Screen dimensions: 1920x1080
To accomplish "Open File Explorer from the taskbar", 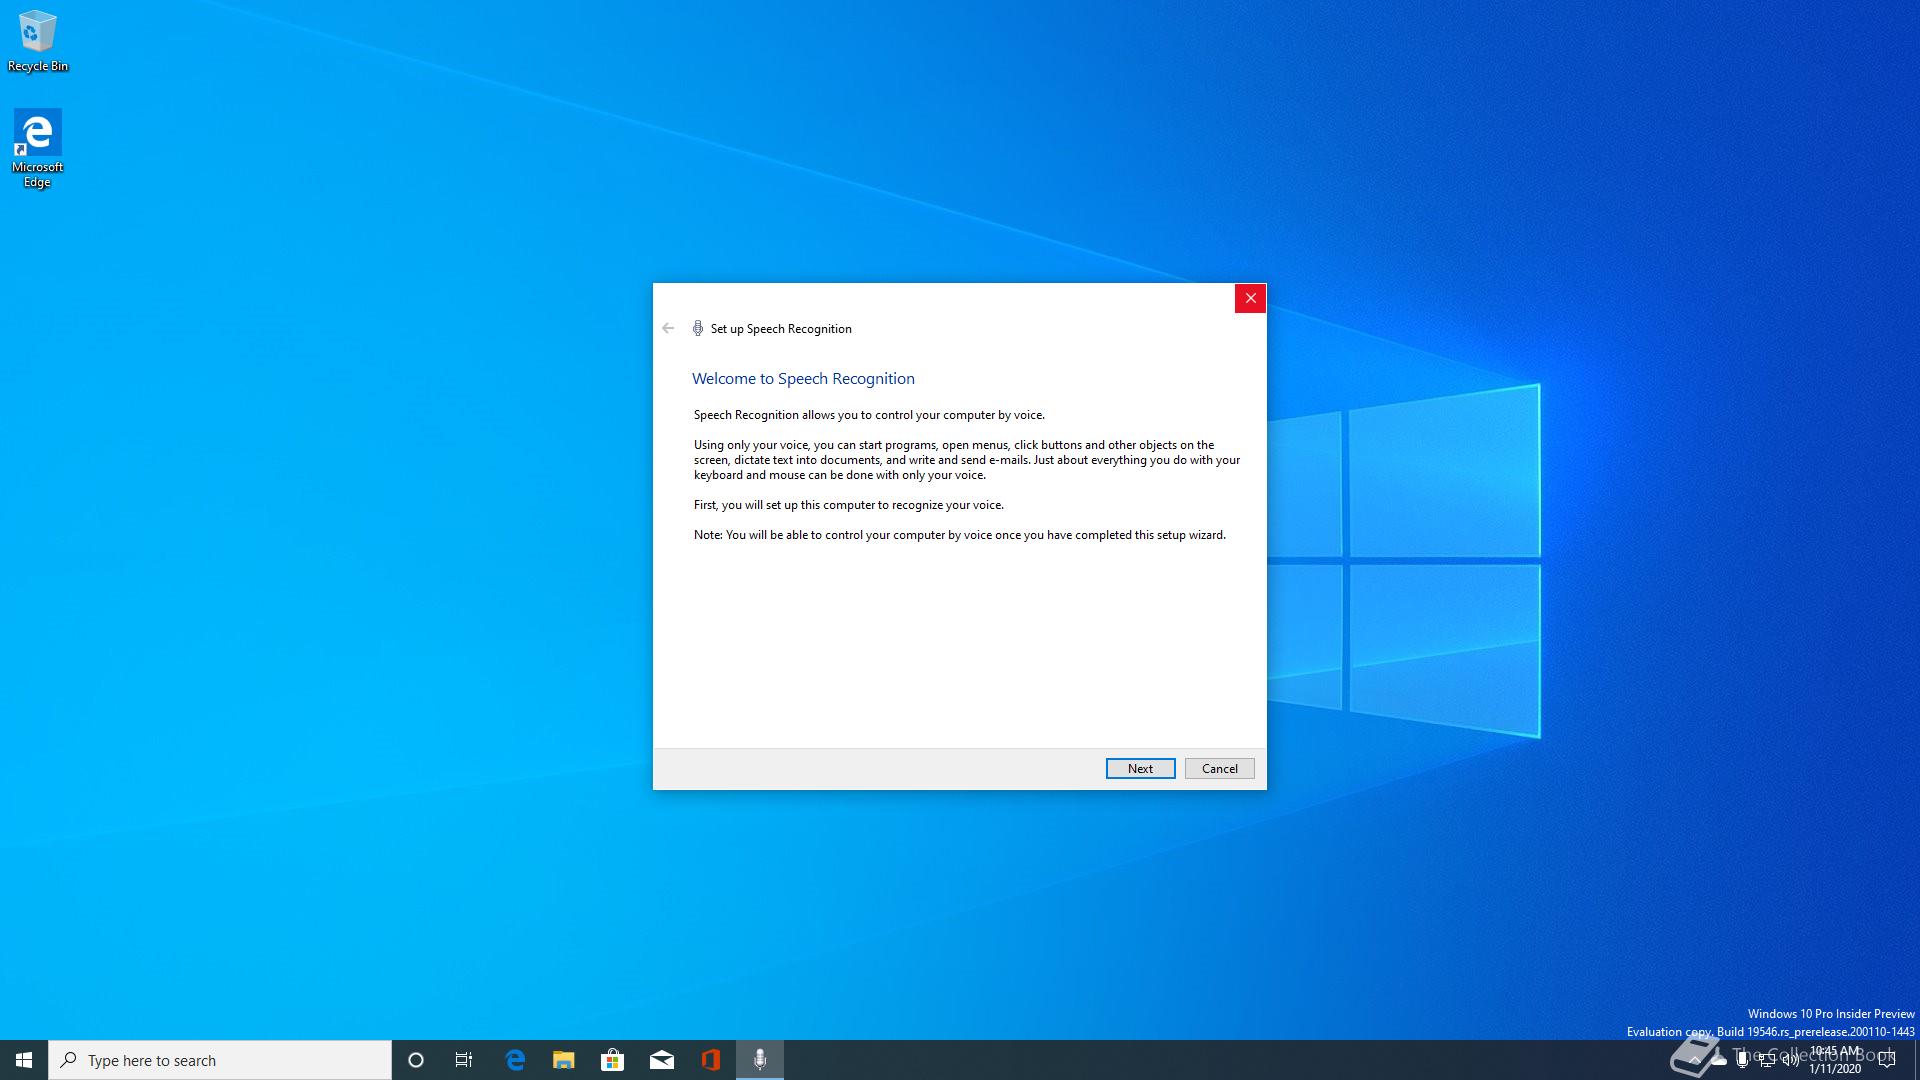I will (x=564, y=1060).
